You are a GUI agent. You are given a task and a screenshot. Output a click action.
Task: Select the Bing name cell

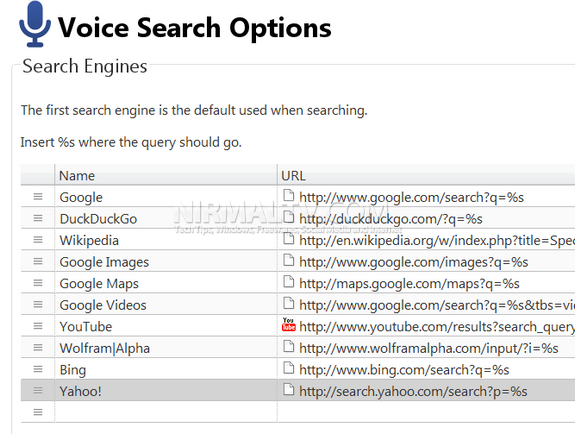(x=166, y=369)
